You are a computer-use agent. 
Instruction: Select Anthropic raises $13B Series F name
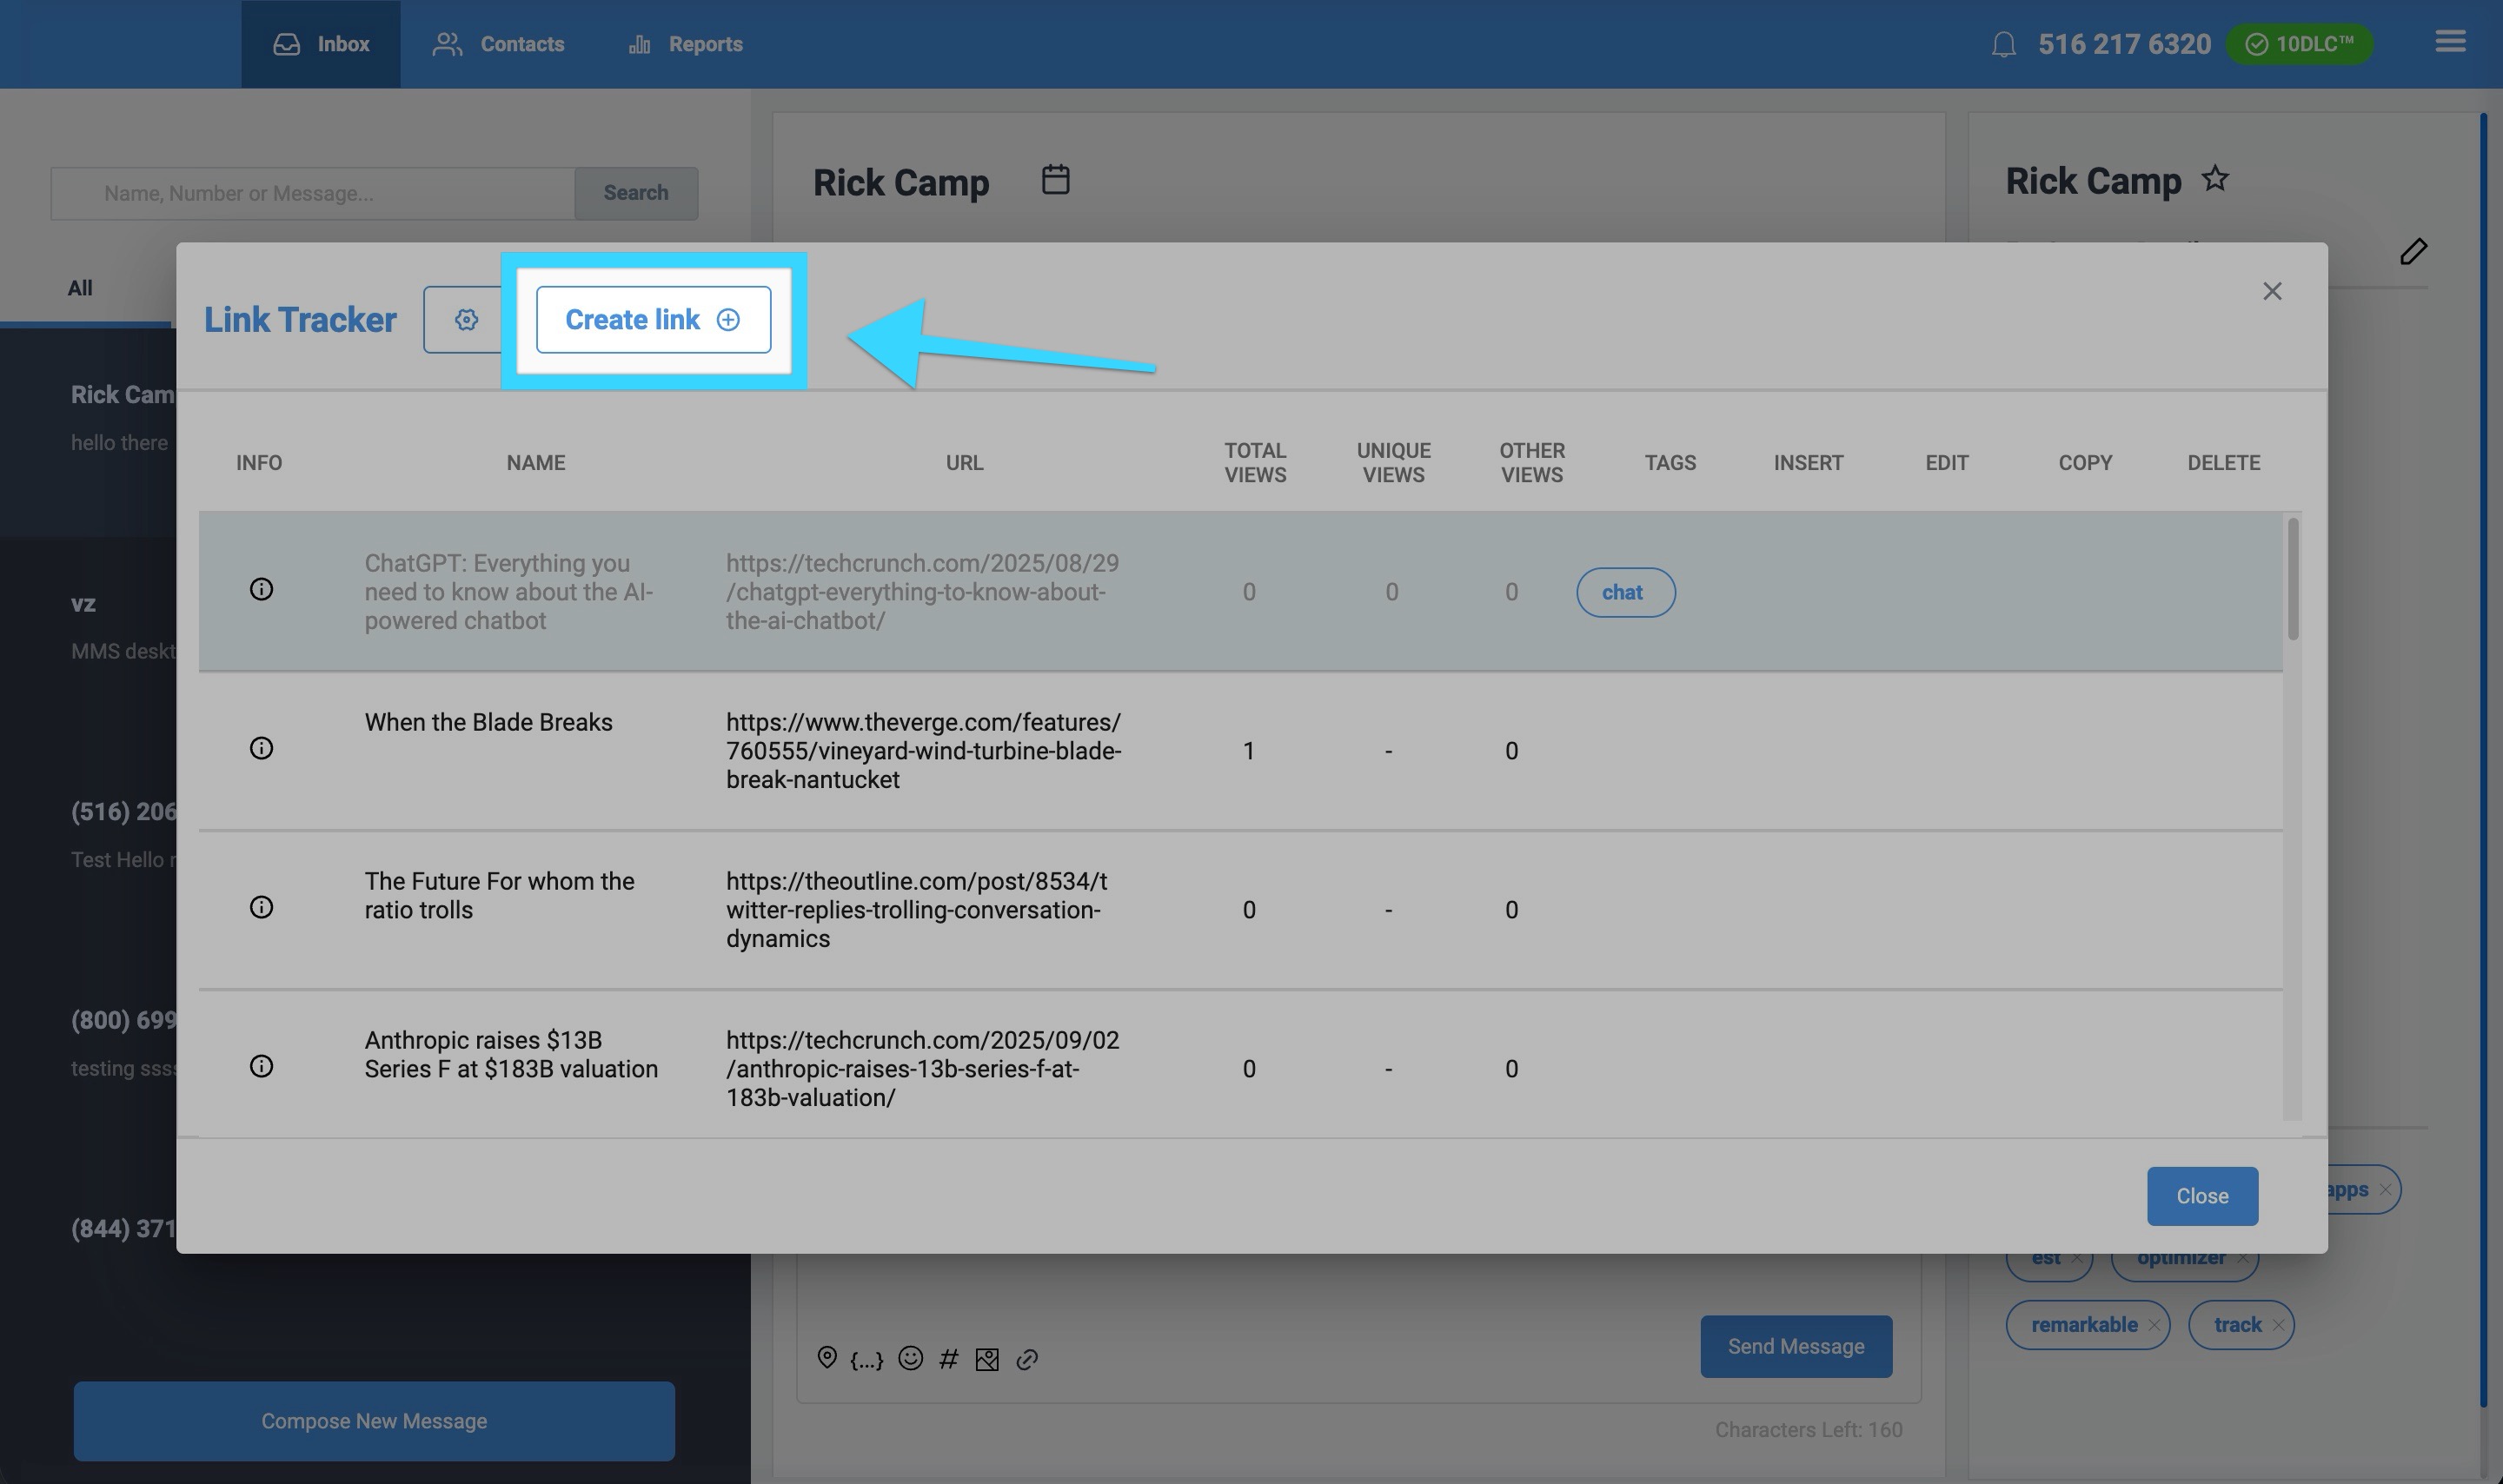pyautogui.click(x=511, y=1054)
